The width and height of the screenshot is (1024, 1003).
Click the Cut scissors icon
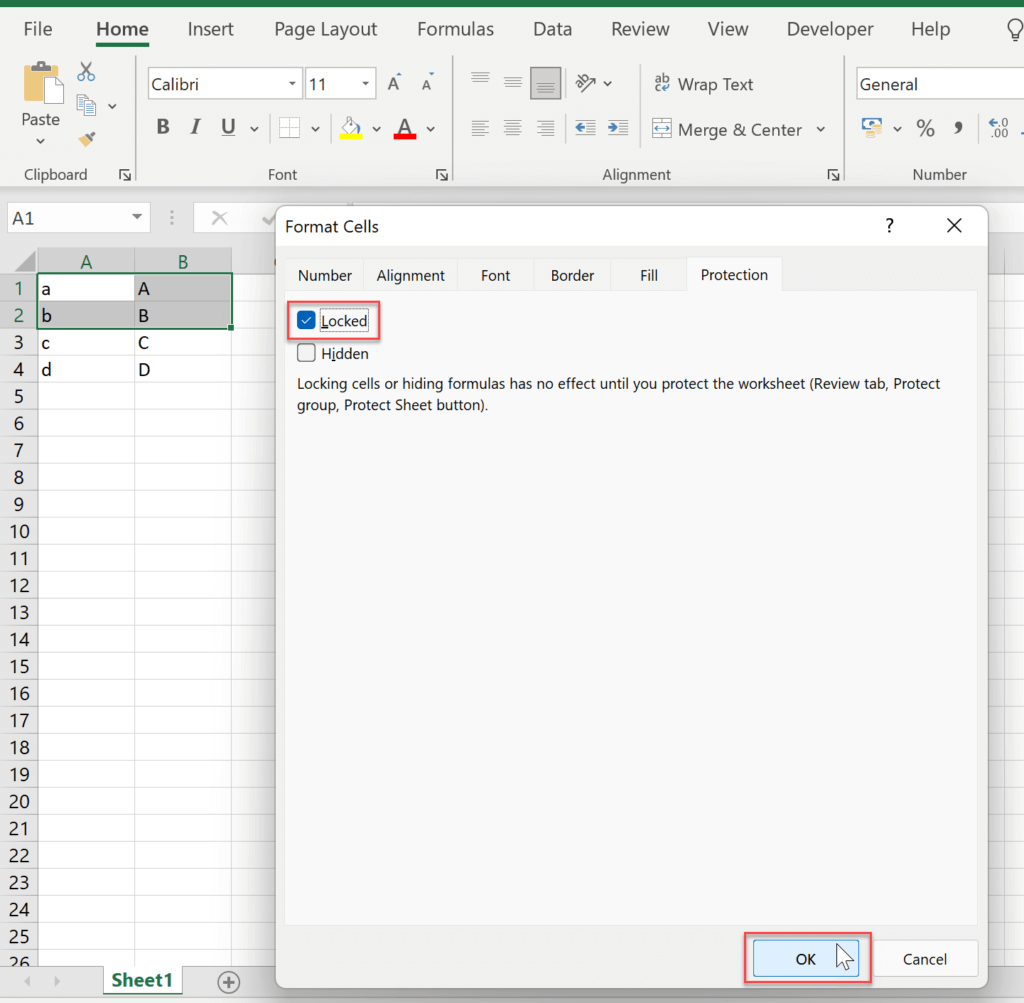(x=86, y=72)
